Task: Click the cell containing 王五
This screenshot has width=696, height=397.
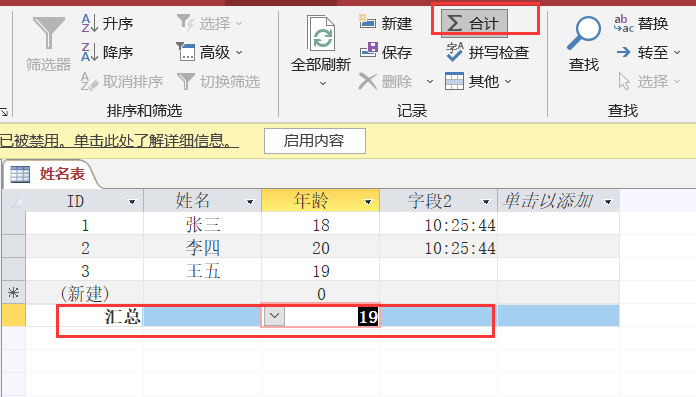Action: (202, 270)
